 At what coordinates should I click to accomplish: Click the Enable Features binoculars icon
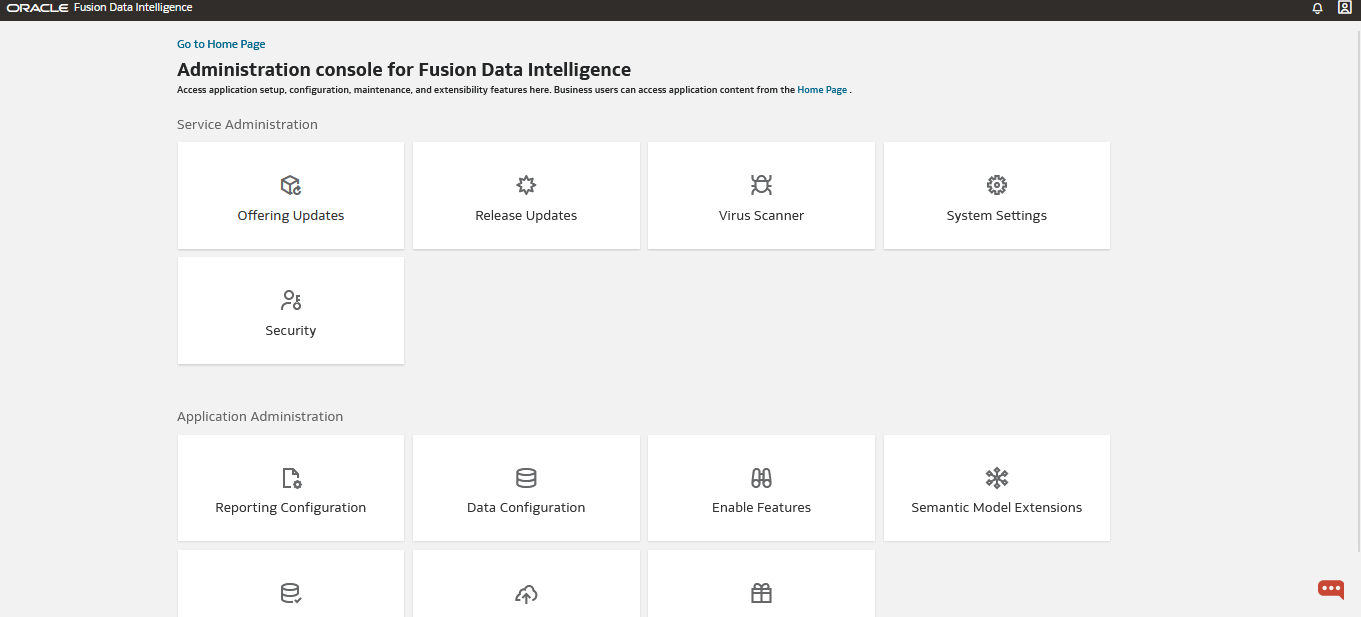[x=761, y=477]
